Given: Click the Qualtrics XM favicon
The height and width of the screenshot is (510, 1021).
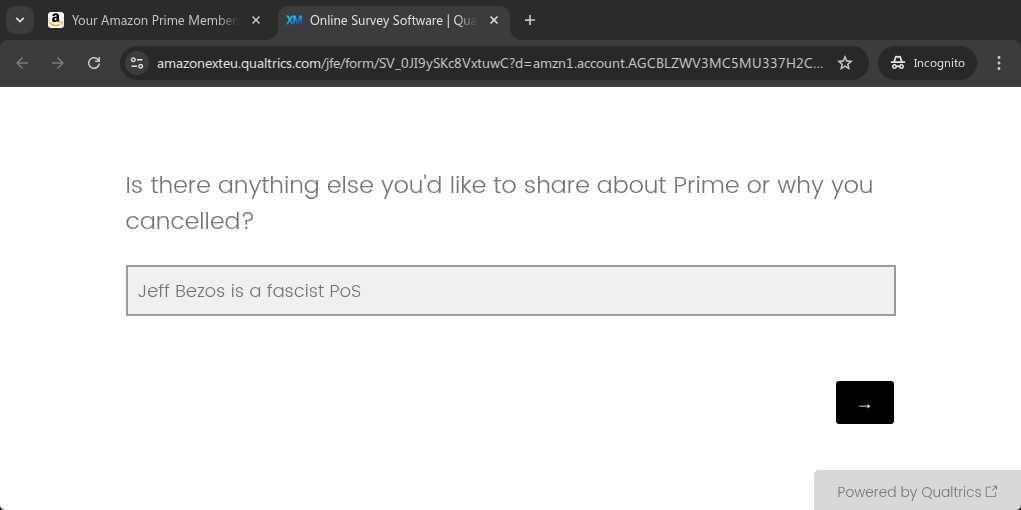Looking at the screenshot, I should 294,20.
